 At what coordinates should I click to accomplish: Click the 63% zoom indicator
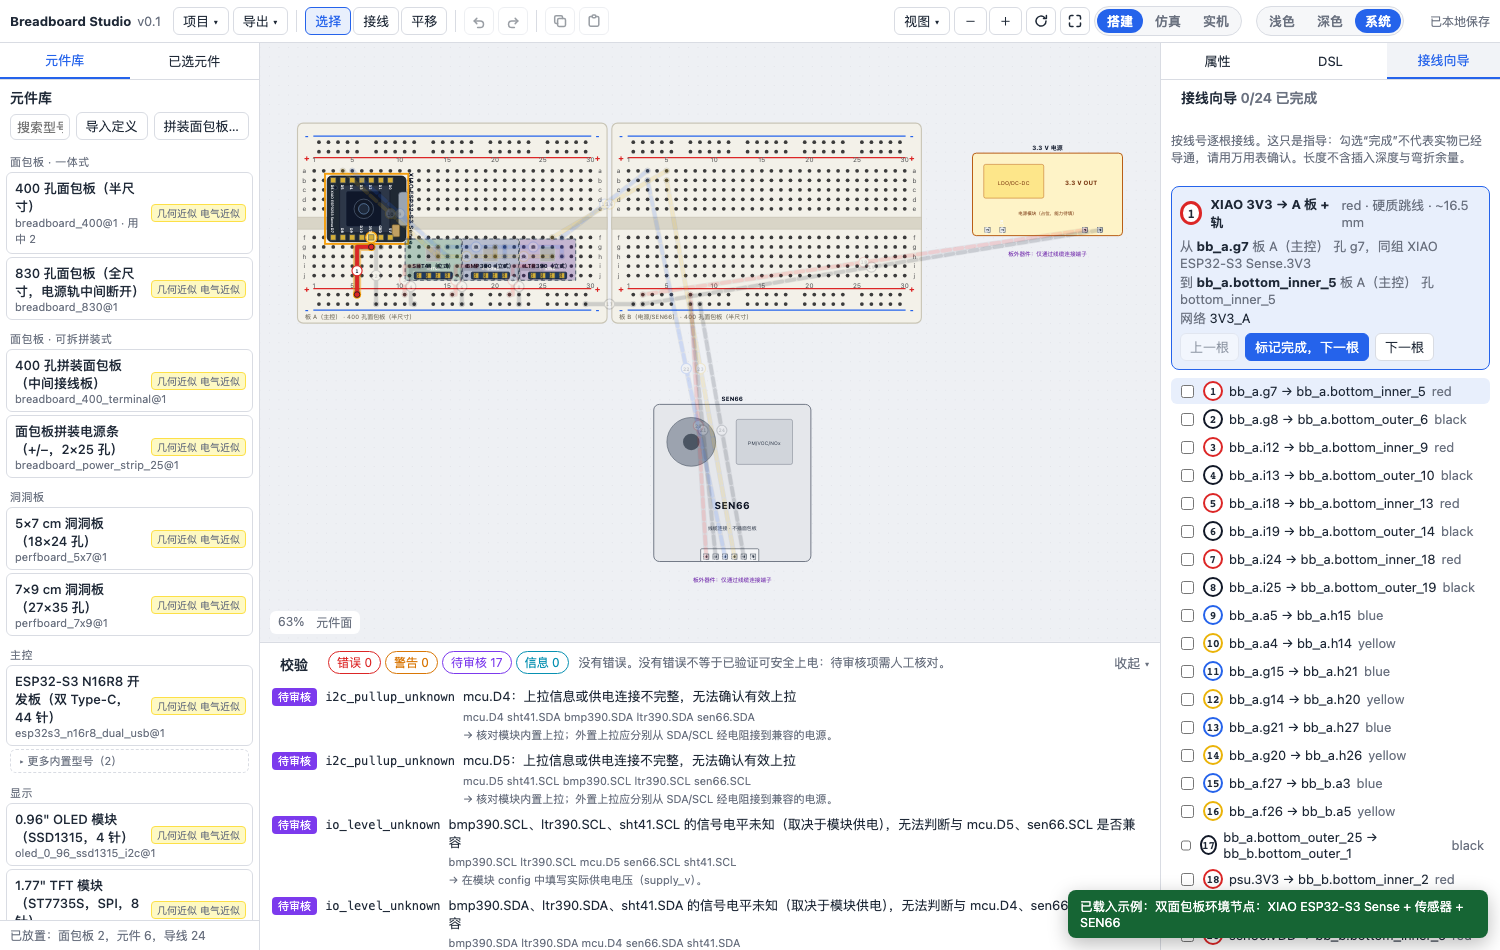[291, 622]
